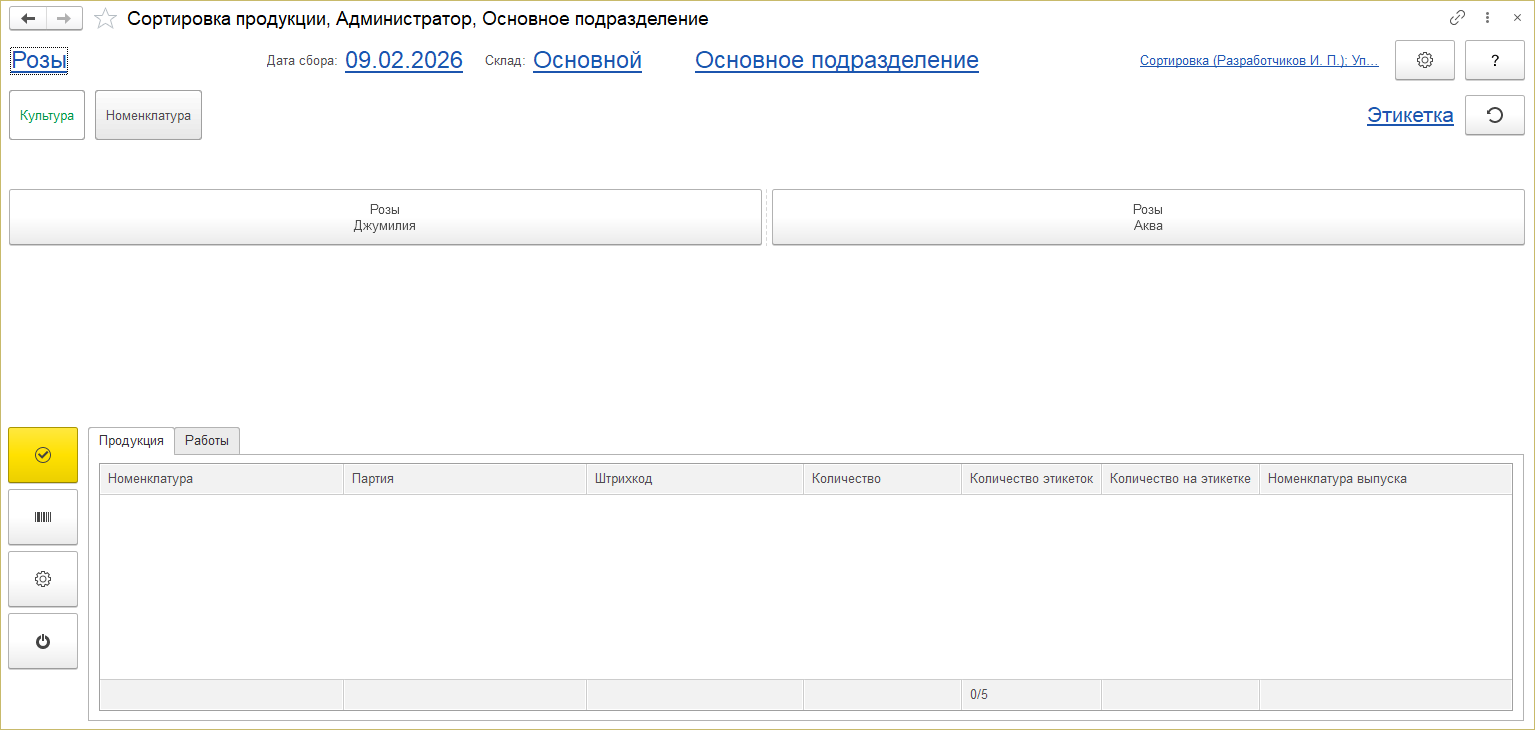Open help with the question mark button
The width and height of the screenshot is (1535, 730).
coord(1494,60)
